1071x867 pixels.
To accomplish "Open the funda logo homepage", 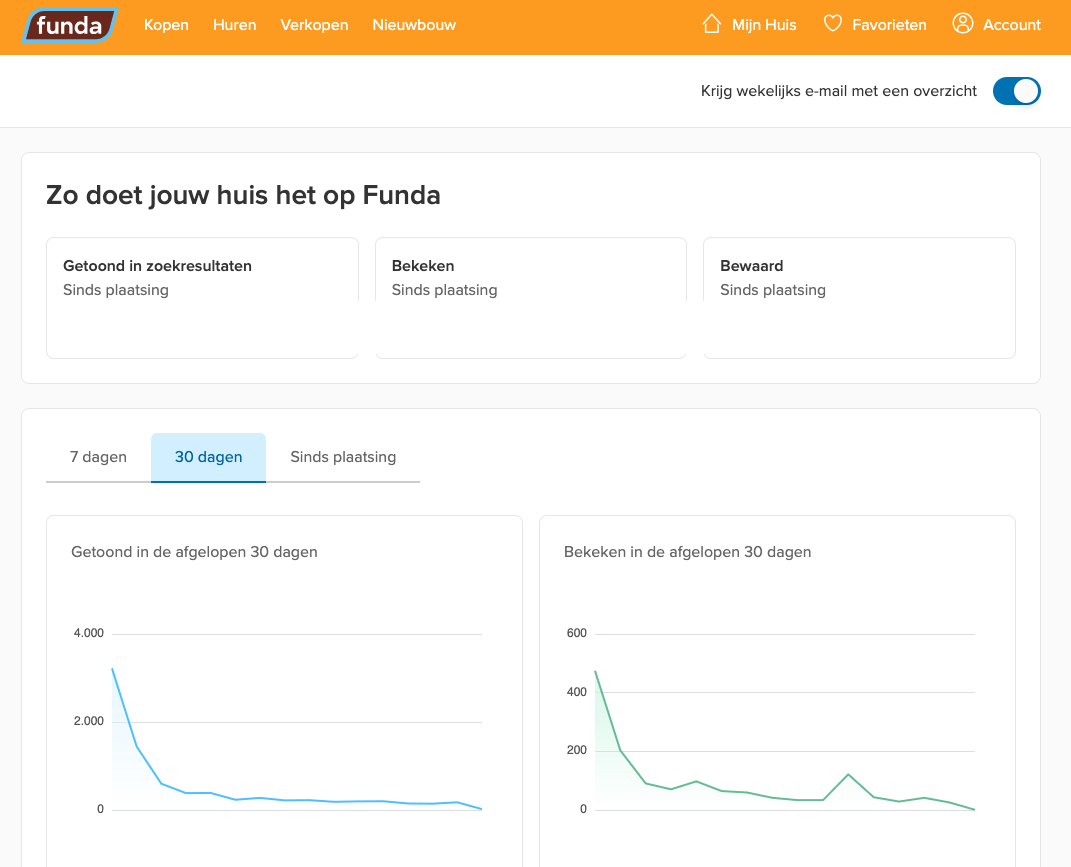I will 70,25.
